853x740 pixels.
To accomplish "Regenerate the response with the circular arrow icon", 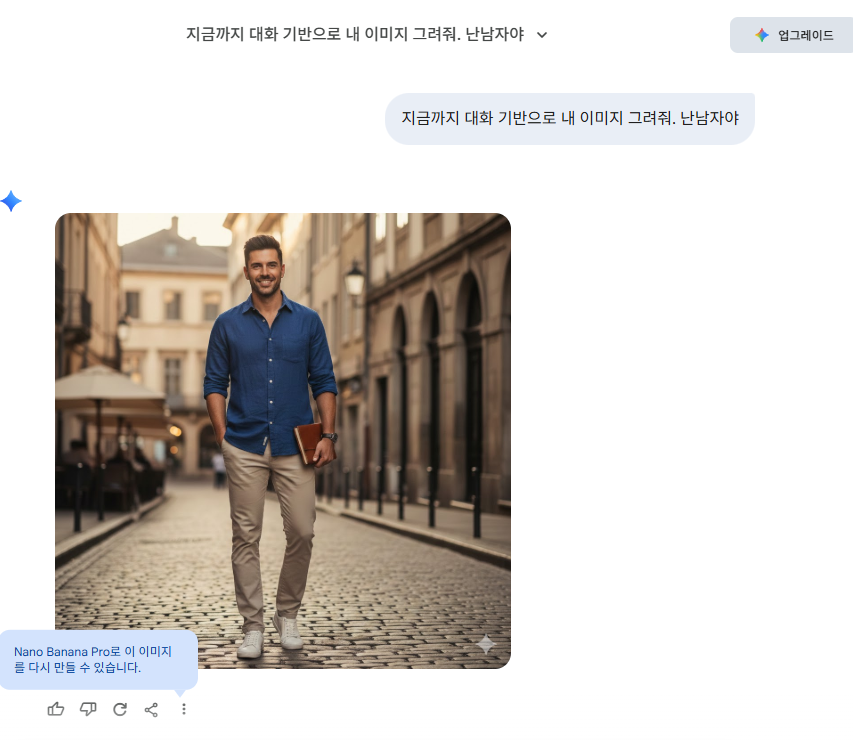I will [x=120, y=709].
